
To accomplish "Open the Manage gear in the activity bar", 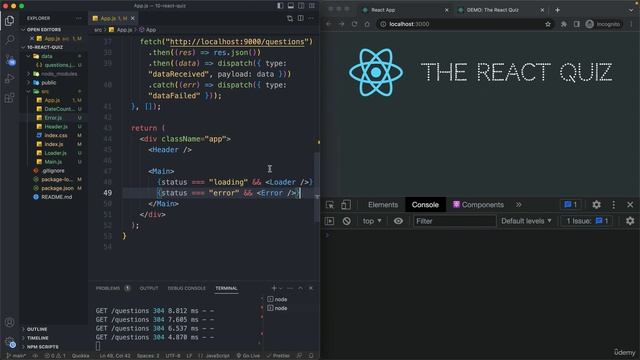I will click(10, 342).
